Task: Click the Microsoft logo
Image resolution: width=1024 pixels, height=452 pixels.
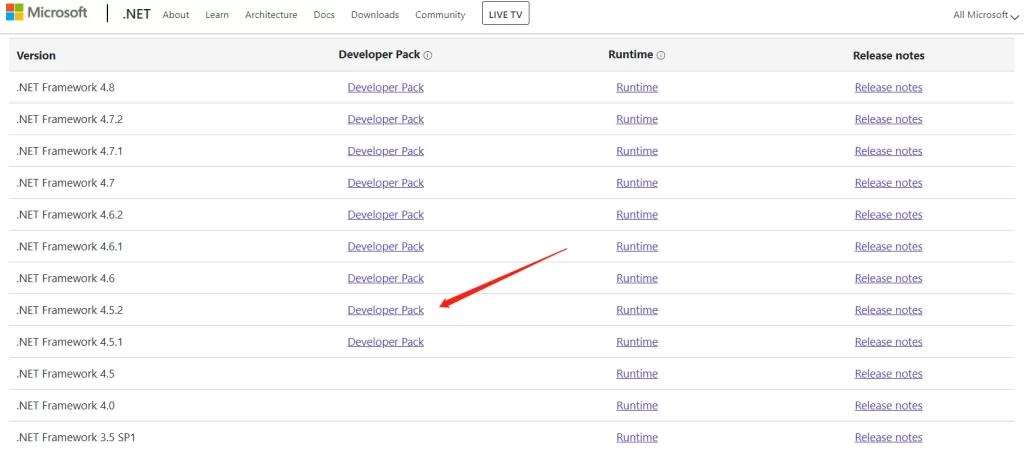Action: pos(47,12)
